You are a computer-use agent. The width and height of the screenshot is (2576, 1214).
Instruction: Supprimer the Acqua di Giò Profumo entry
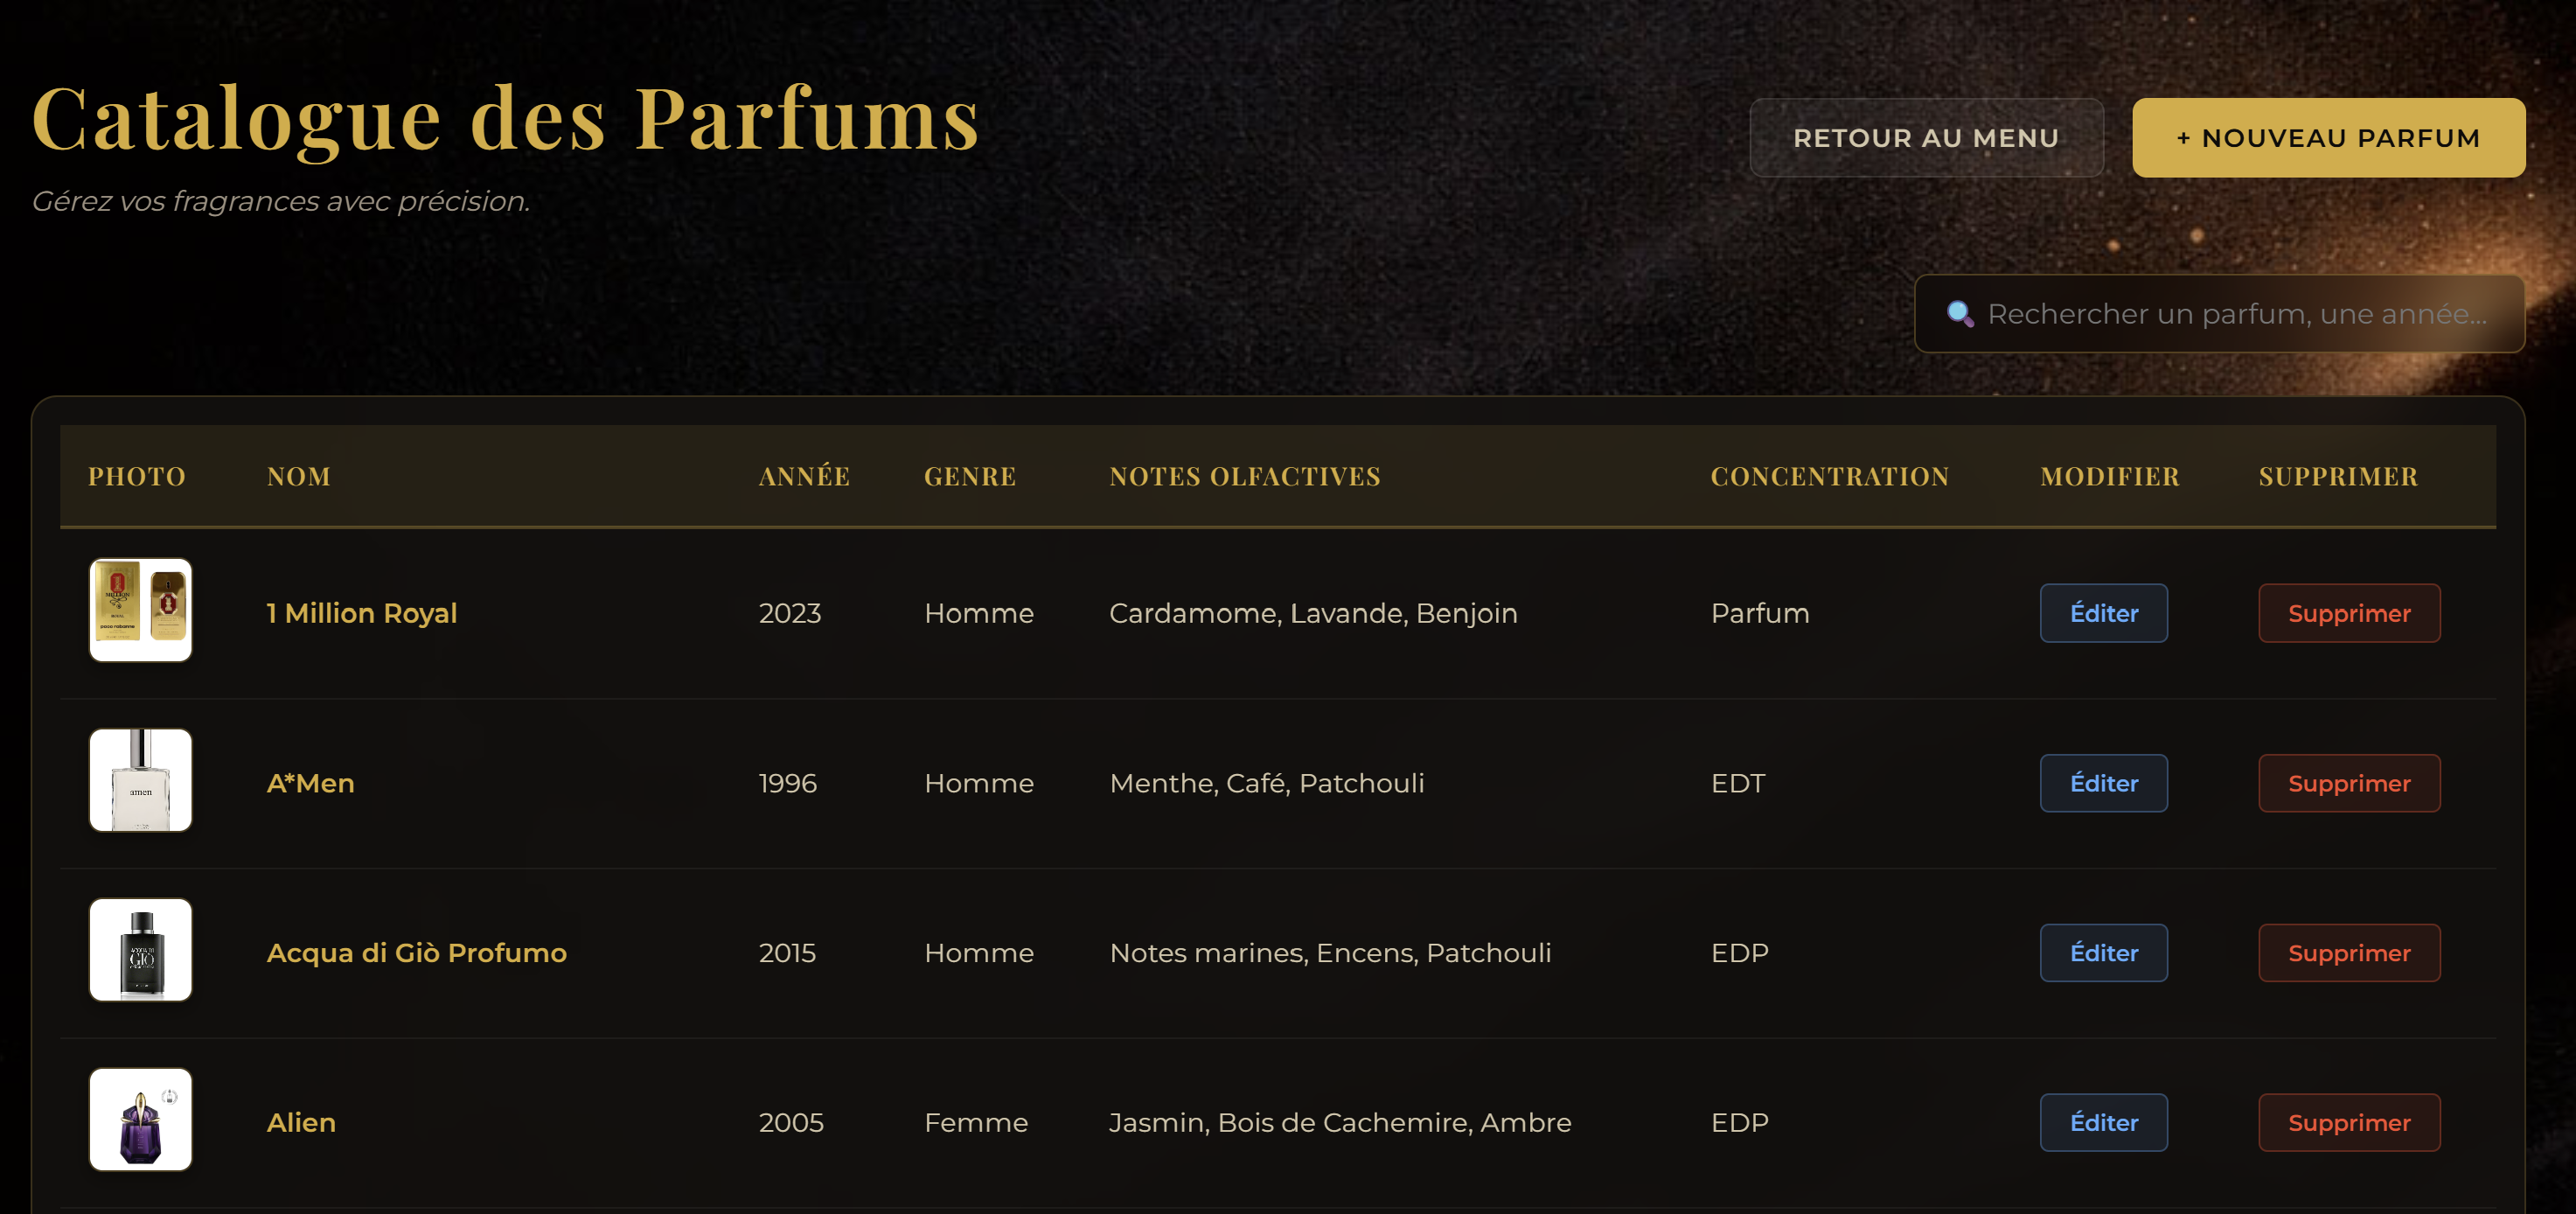tap(2348, 952)
